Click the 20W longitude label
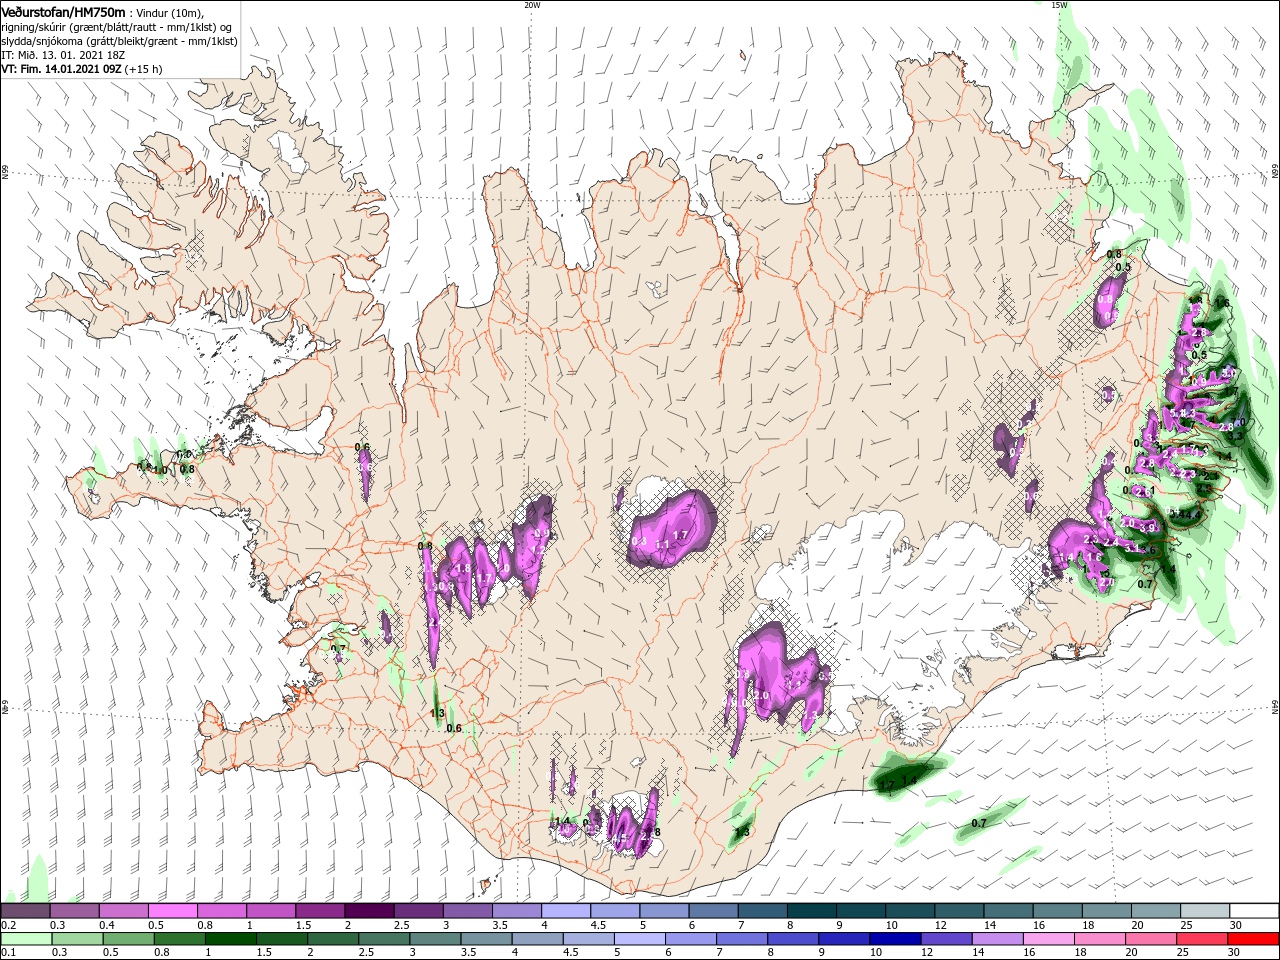Viewport: 1280px width, 960px height. pos(532,5)
